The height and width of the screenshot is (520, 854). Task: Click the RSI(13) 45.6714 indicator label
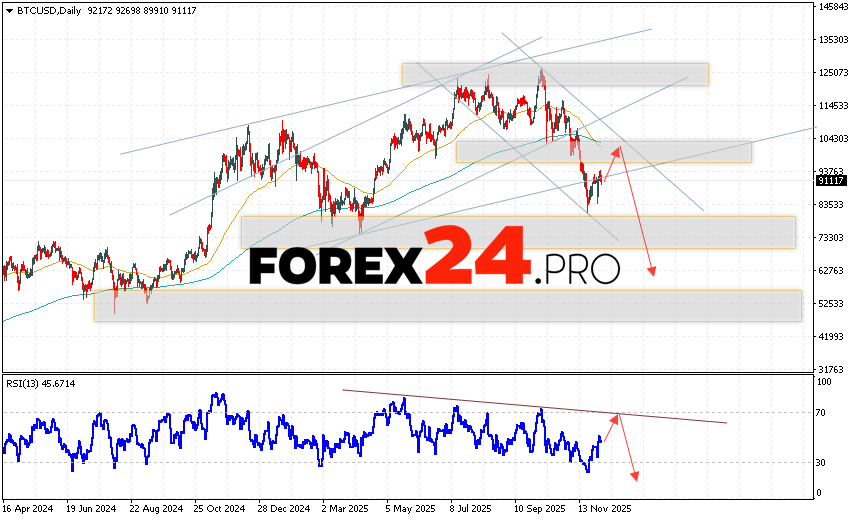pyautogui.click(x=39, y=384)
